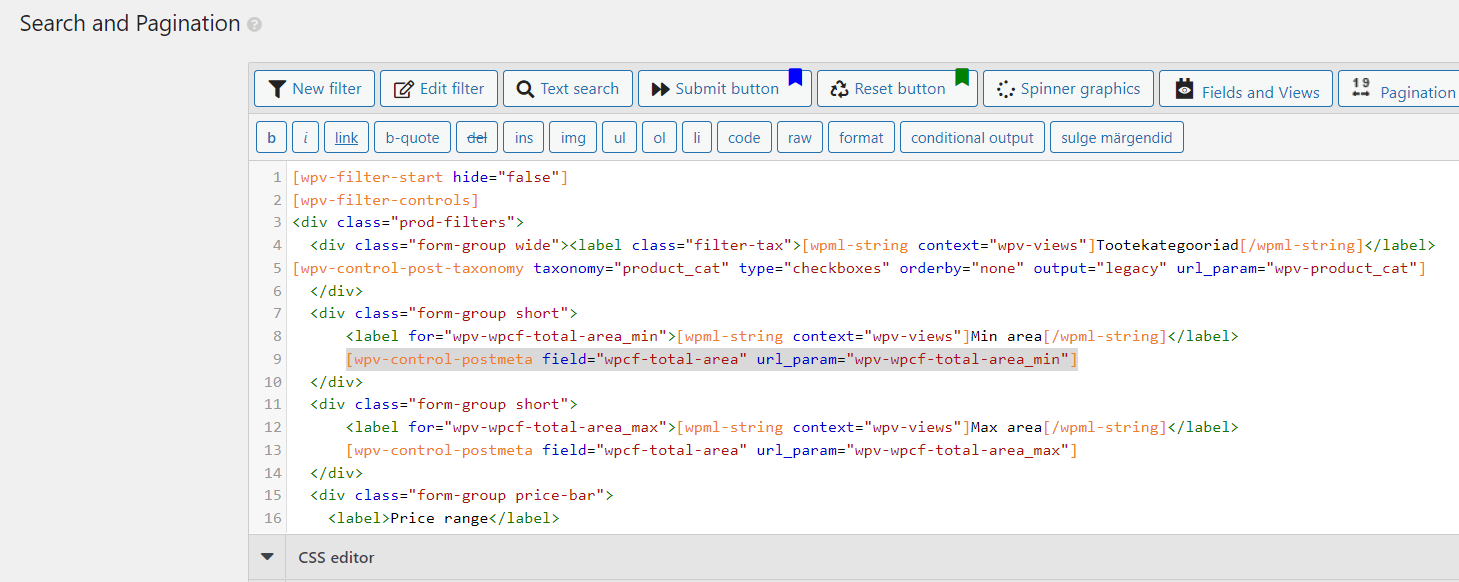This screenshot has width=1459, height=582.
Task: Click the Tootekategooriad label text
Action: pos(1168,245)
